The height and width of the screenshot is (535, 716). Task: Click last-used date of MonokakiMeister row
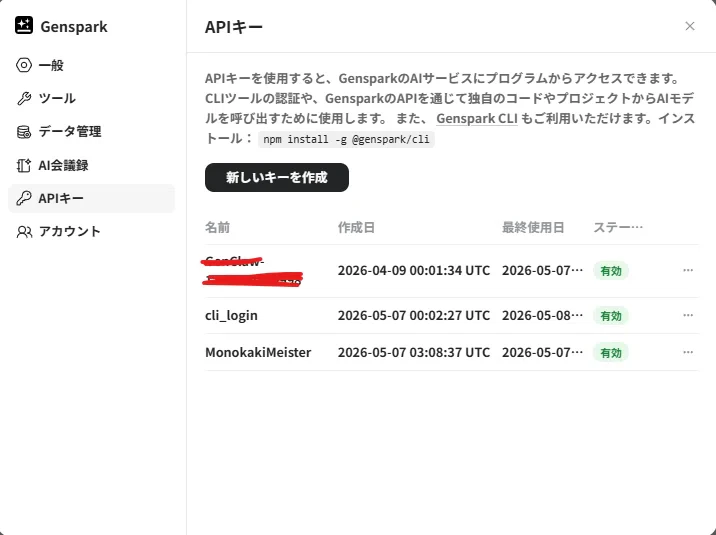tap(542, 352)
